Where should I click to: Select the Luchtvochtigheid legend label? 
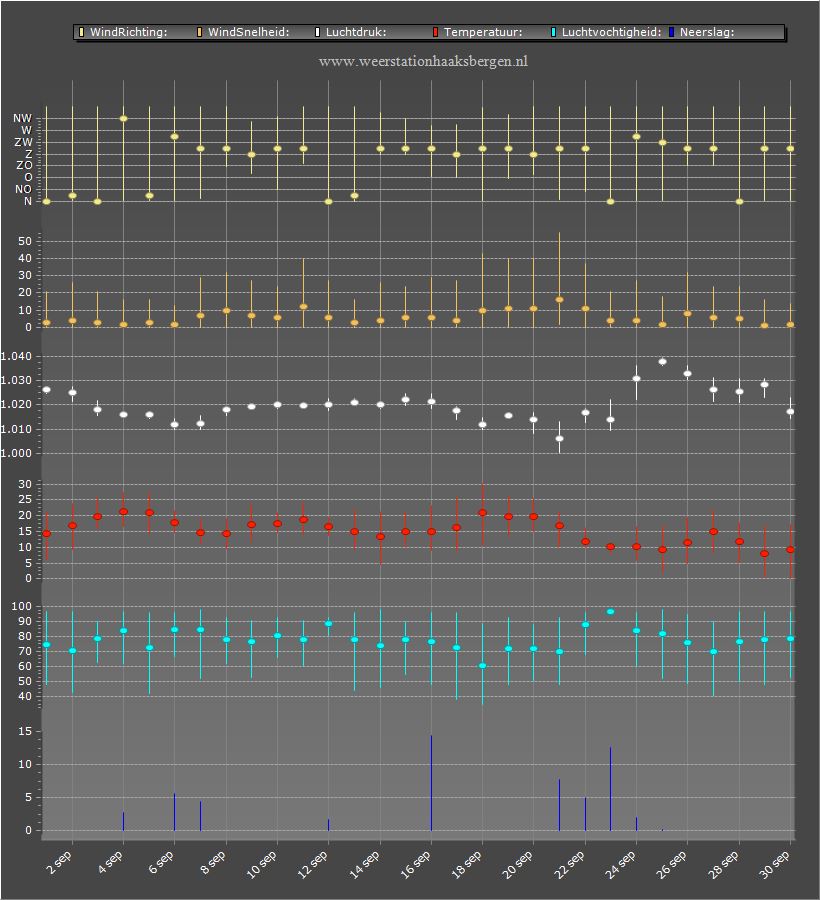point(611,32)
